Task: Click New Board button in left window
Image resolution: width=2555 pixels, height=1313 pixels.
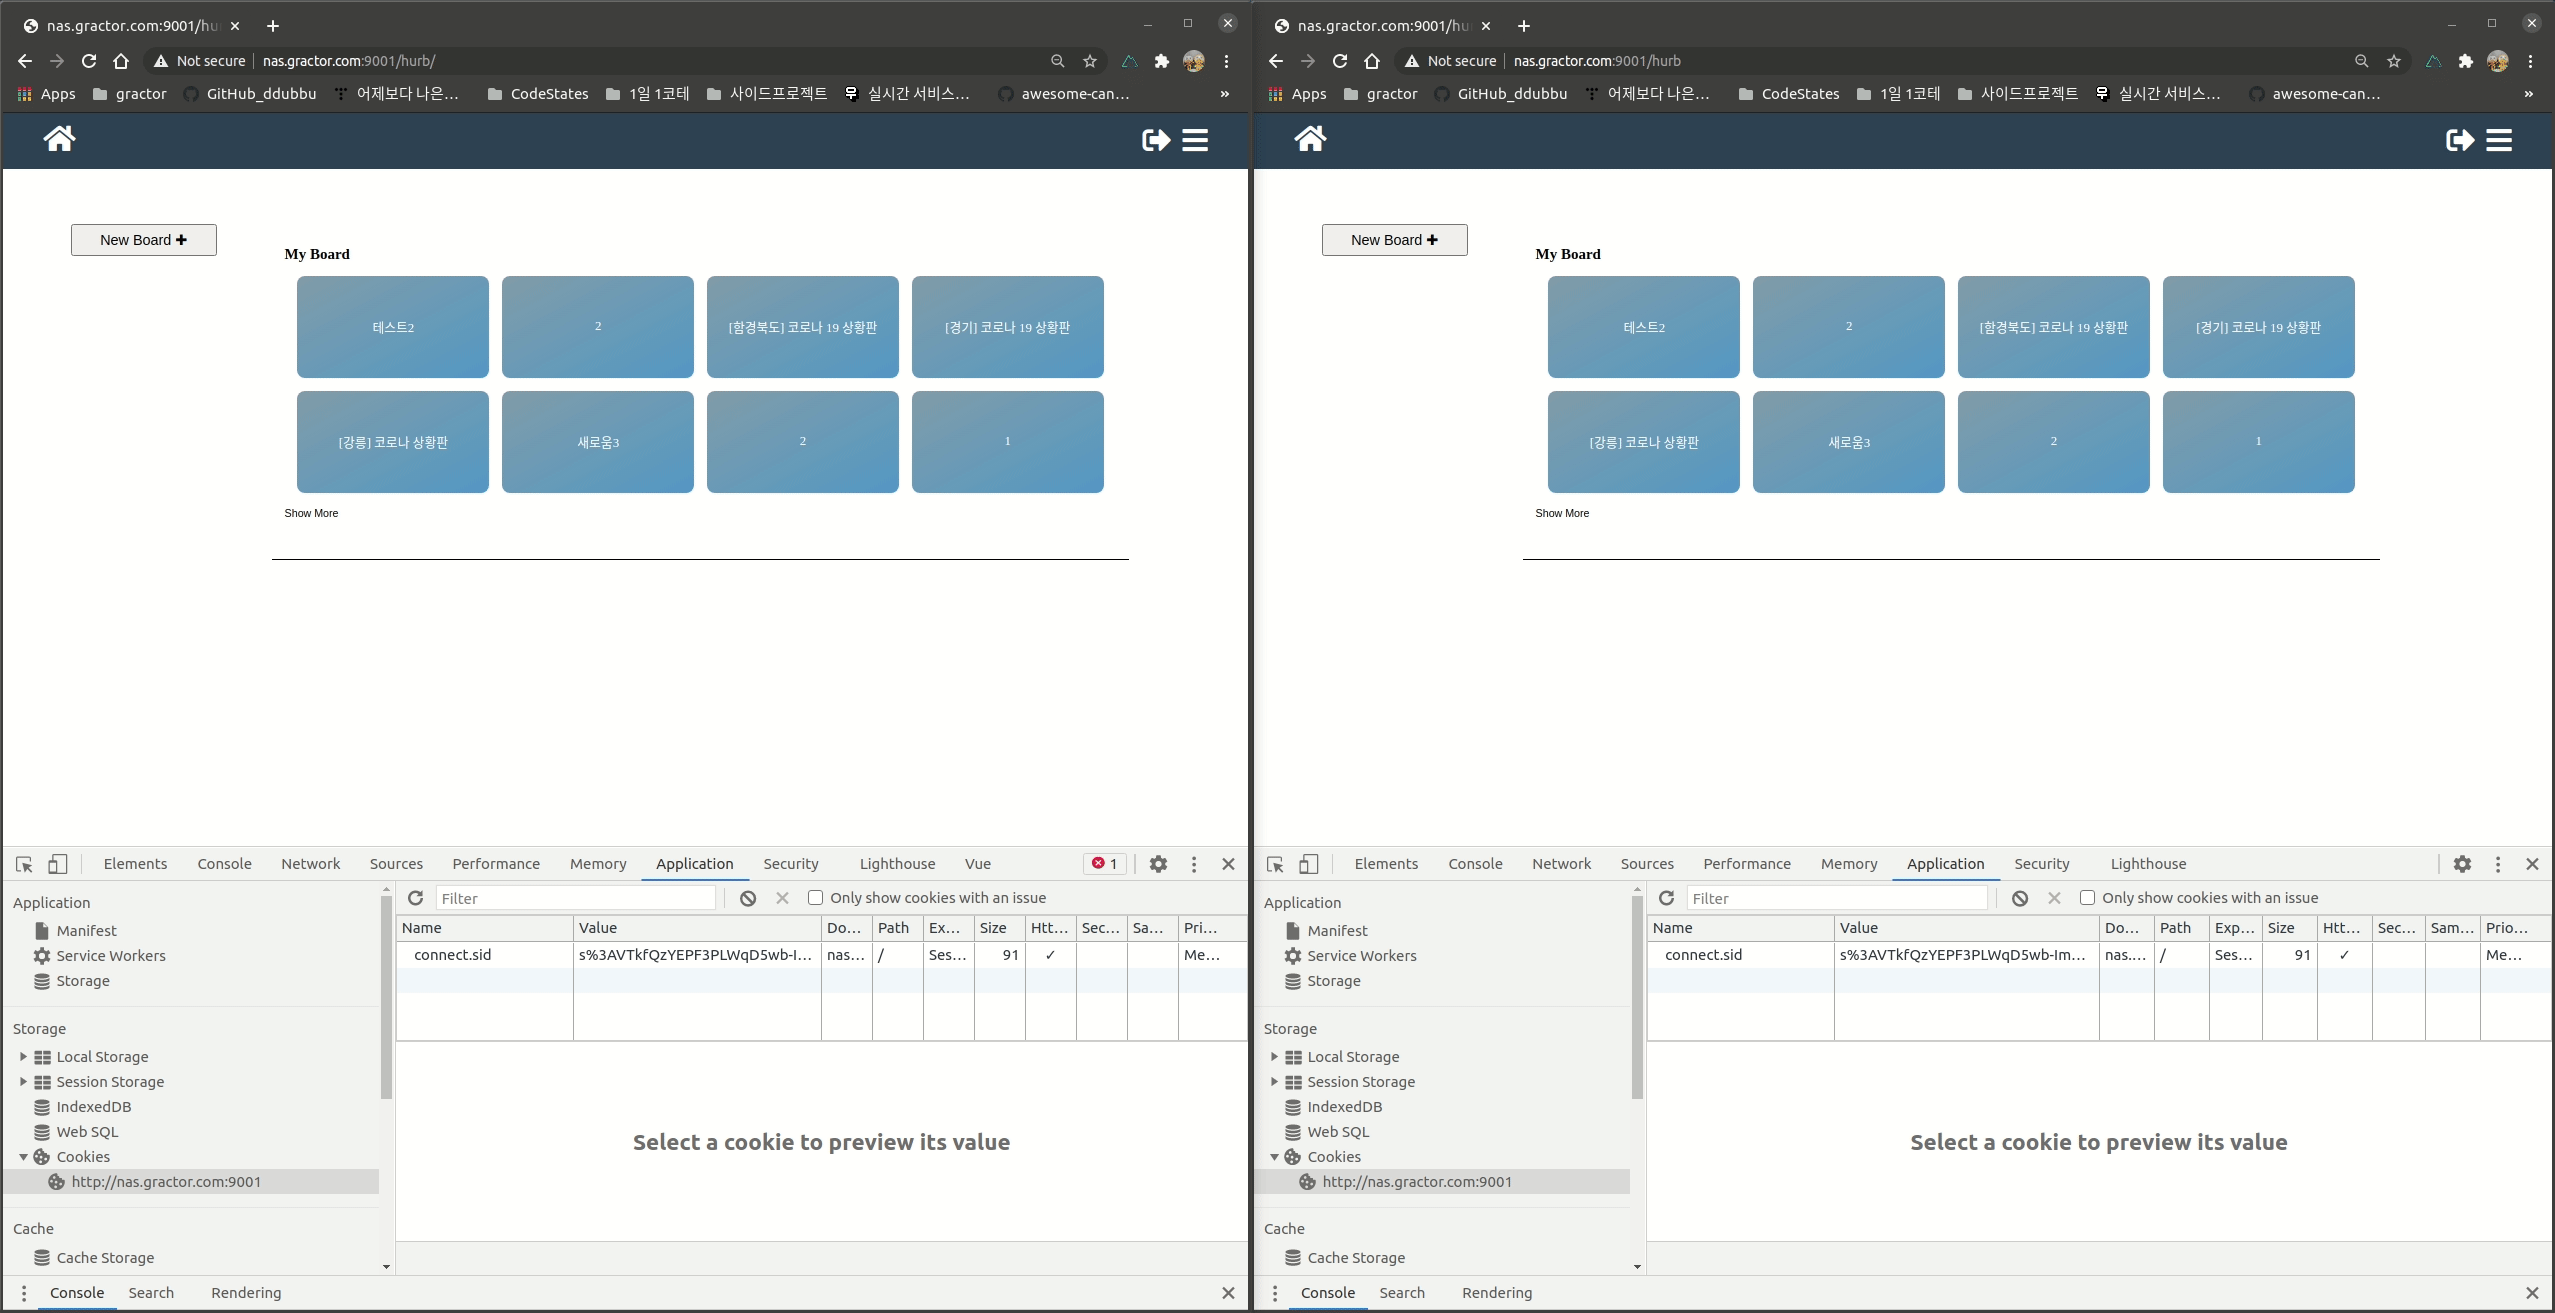Action: 144,240
